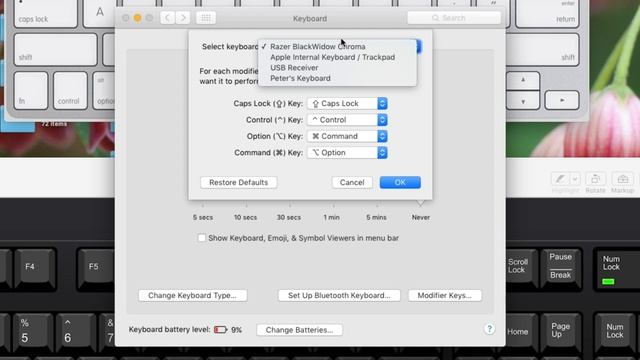The height and width of the screenshot is (360, 640).
Task: Minimize the Keyboard preferences window
Action: (x=138, y=18)
